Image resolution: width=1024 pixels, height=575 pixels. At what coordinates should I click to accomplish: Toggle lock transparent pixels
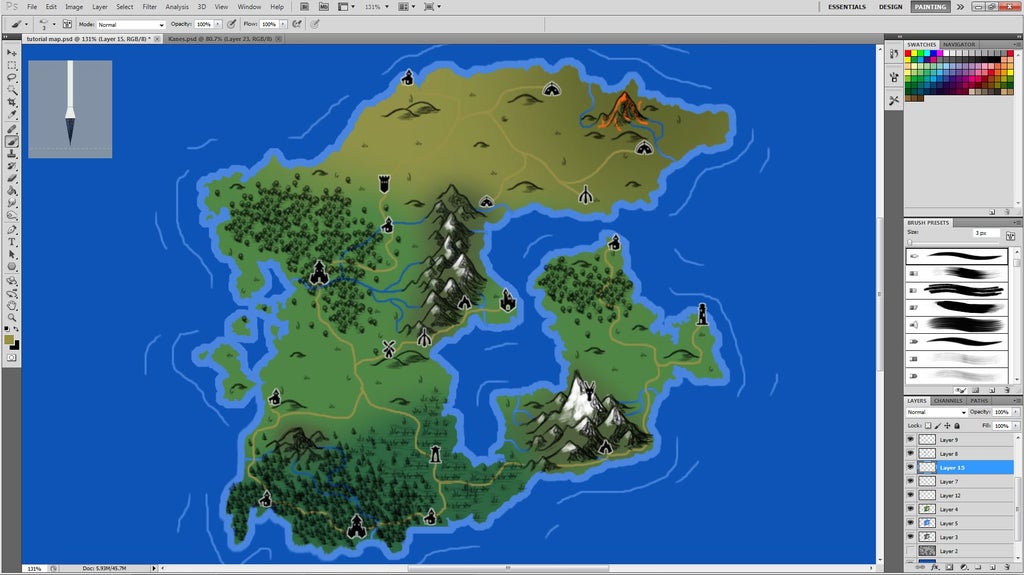pyautogui.click(x=928, y=425)
